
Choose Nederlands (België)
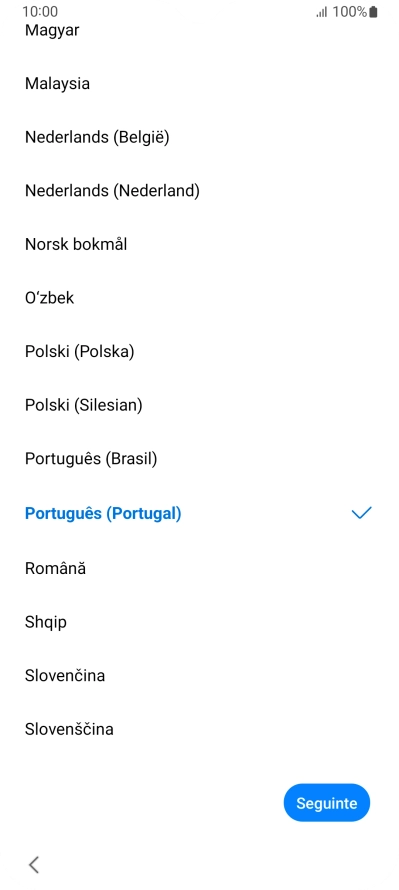click(199, 137)
